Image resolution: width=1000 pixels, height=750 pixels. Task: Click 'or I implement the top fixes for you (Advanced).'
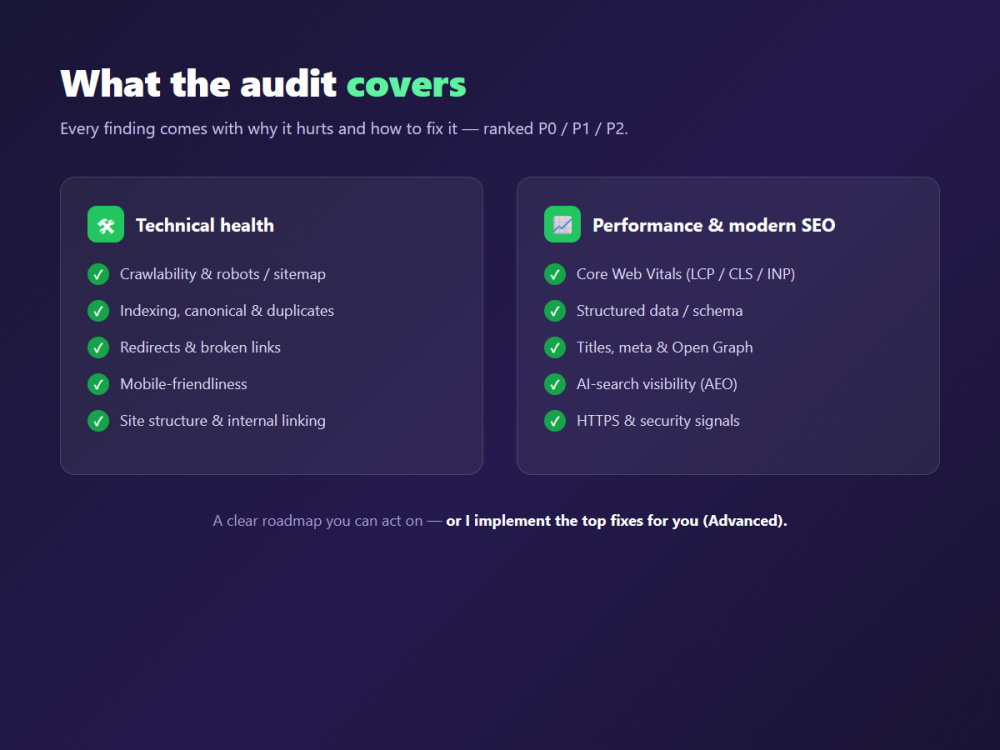tap(617, 521)
